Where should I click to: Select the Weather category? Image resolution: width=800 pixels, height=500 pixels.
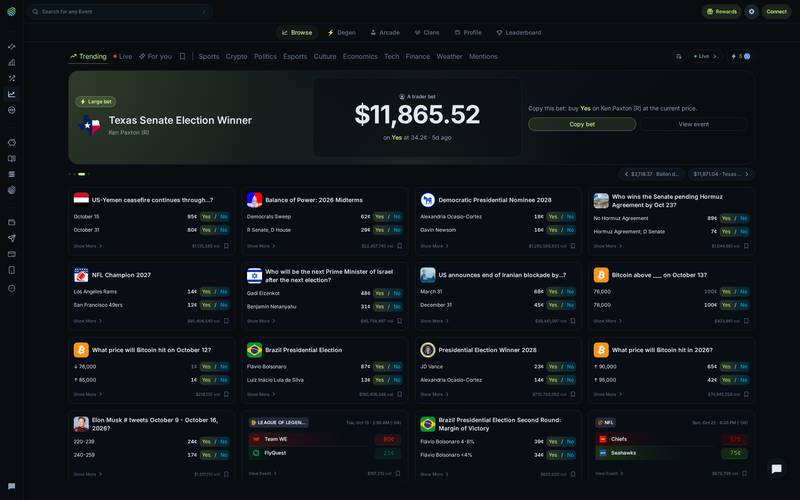(449, 56)
